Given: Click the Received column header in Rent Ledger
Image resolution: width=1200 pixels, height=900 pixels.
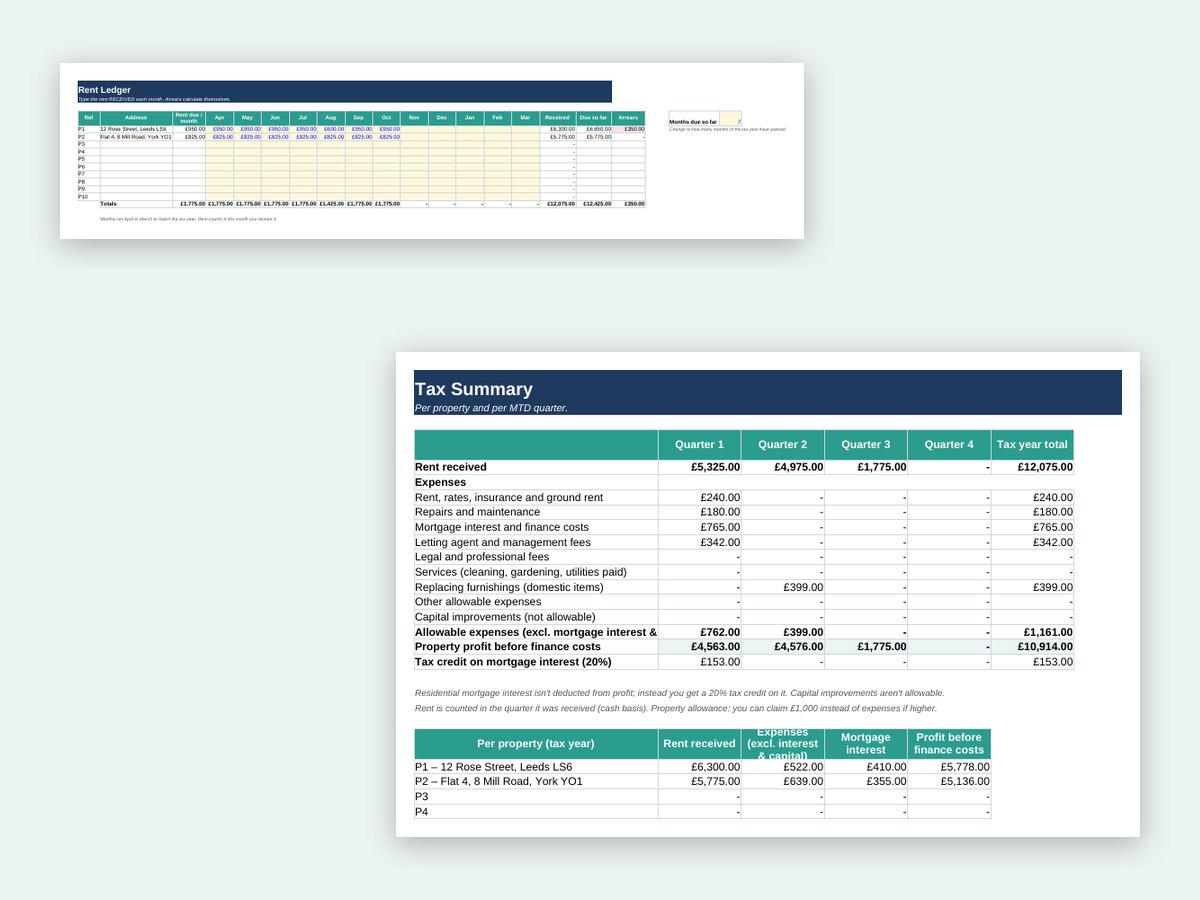Looking at the screenshot, I should [557, 118].
